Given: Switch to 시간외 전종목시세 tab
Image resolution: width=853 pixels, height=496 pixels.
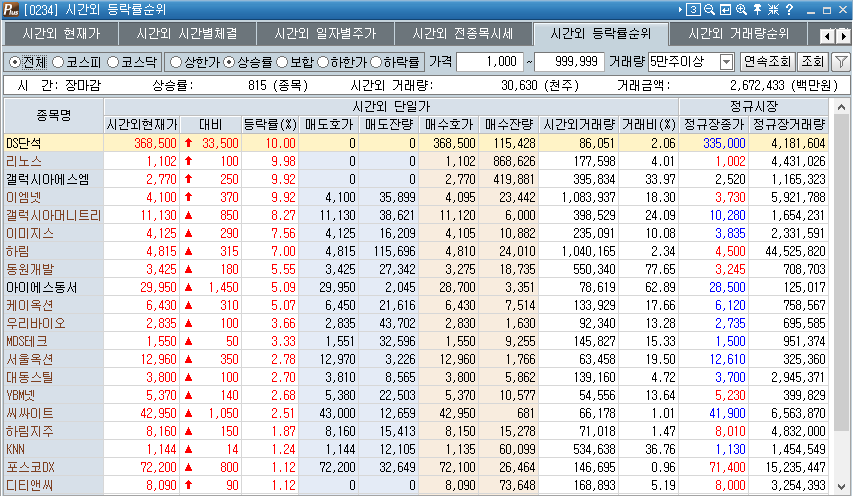Looking at the screenshot, I should coord(463,34).
